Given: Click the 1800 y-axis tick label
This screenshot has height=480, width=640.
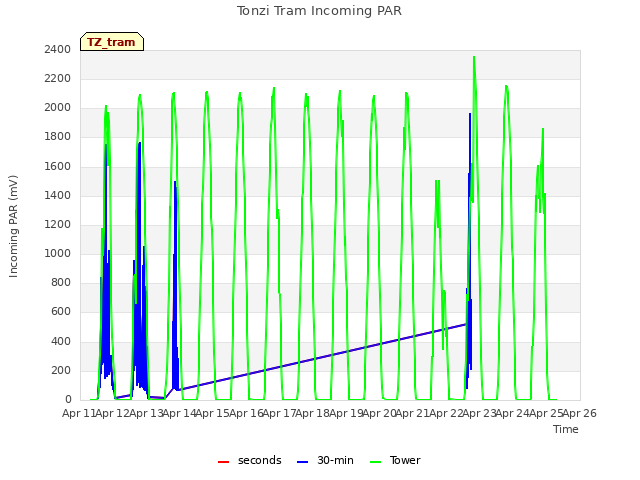Looking at the screenshot, I should coord(58,137).
